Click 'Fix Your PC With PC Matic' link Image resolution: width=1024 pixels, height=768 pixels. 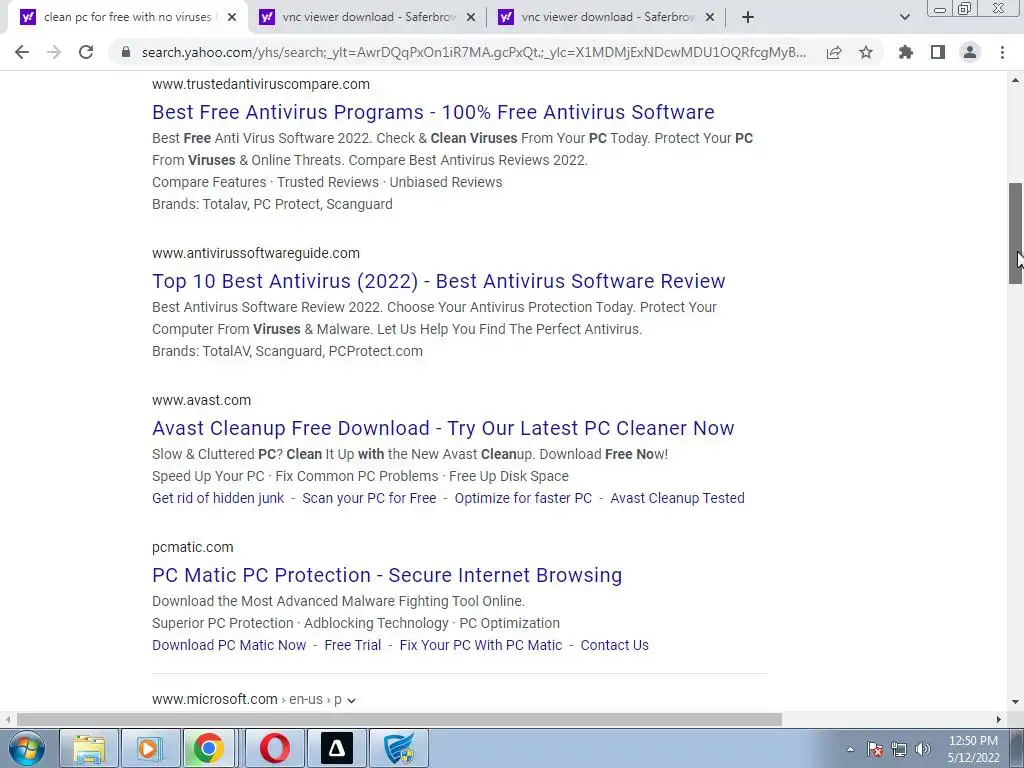[481, 645]
